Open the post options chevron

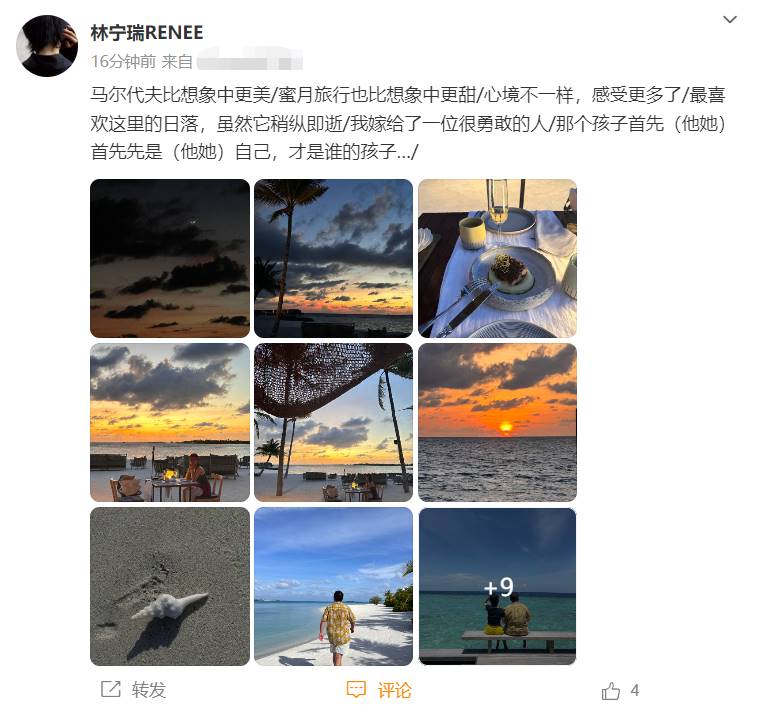729,19
